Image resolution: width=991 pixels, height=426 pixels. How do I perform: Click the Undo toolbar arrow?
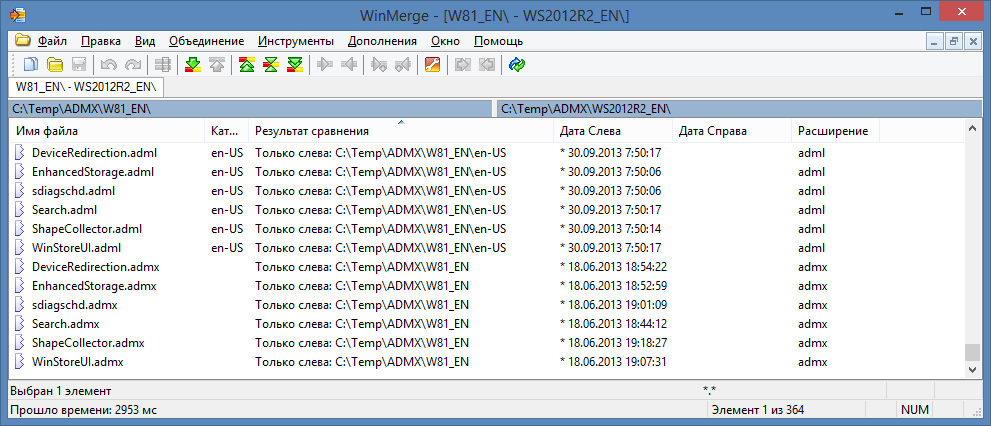pyautogui.click(x=109, y=64)
